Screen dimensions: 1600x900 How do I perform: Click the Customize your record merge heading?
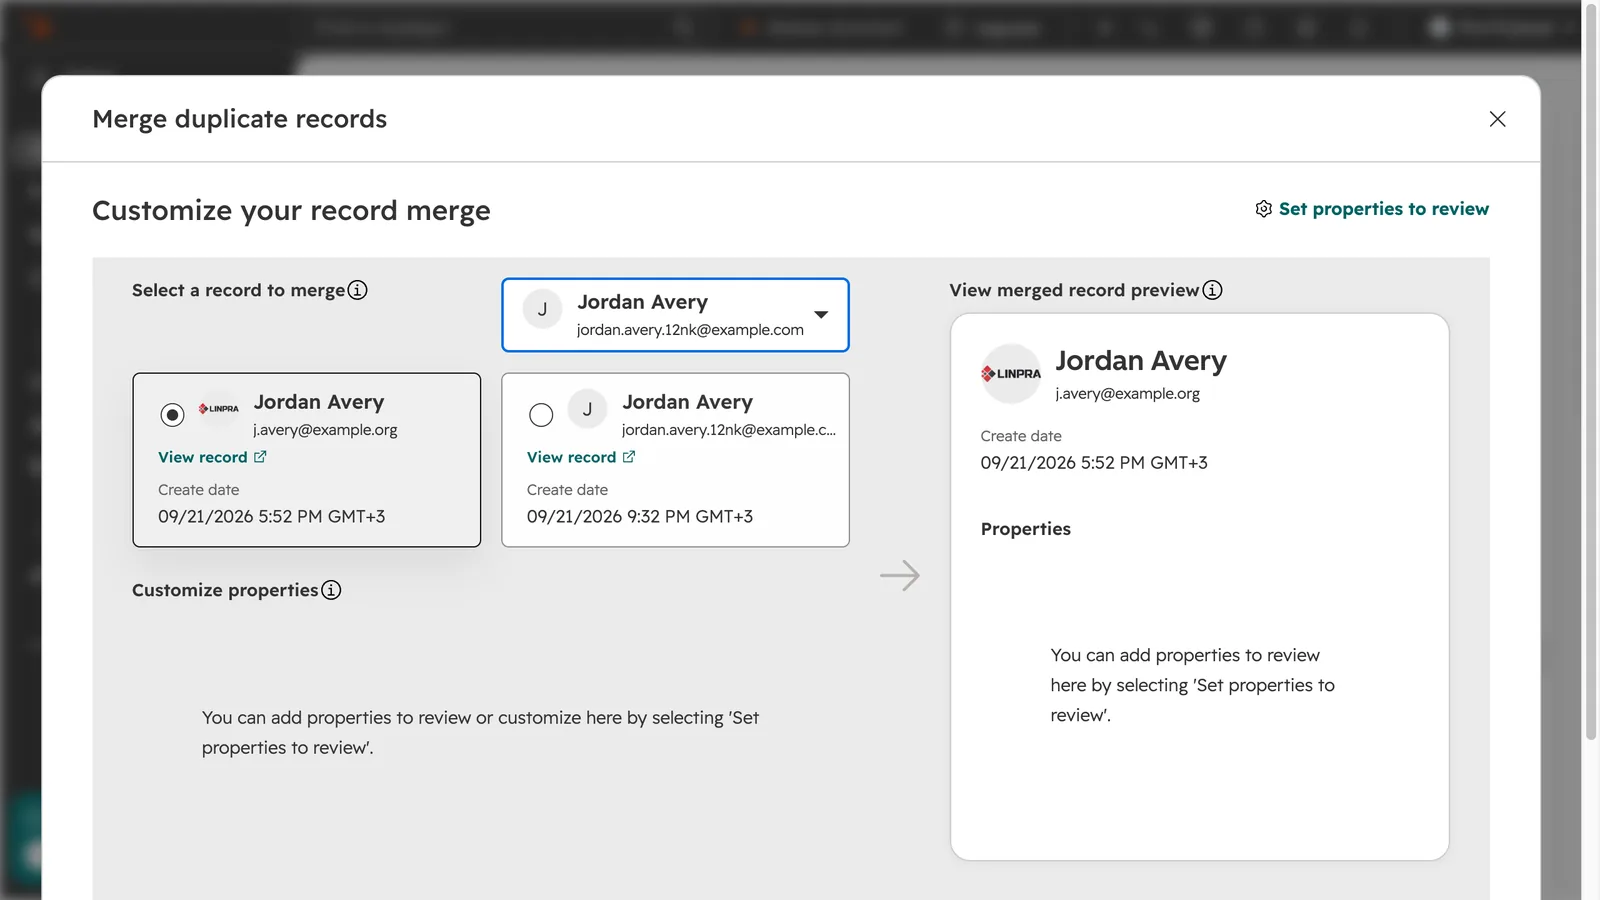pos(291,211)
